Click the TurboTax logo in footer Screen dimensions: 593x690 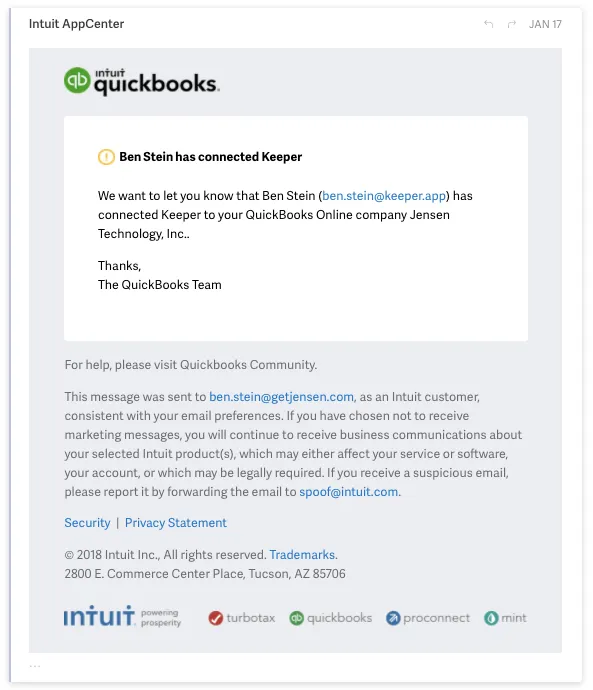tap(242, 618)
